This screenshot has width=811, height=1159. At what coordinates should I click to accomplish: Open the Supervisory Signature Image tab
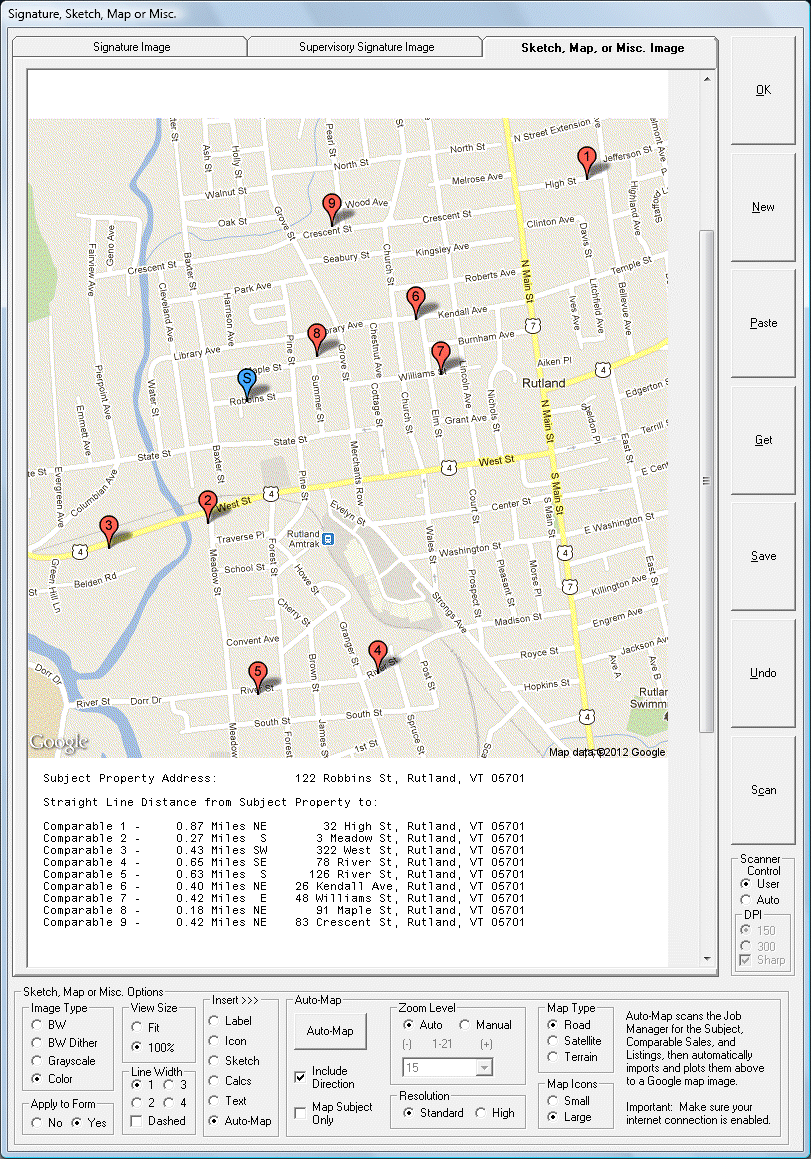pos(366,47)
